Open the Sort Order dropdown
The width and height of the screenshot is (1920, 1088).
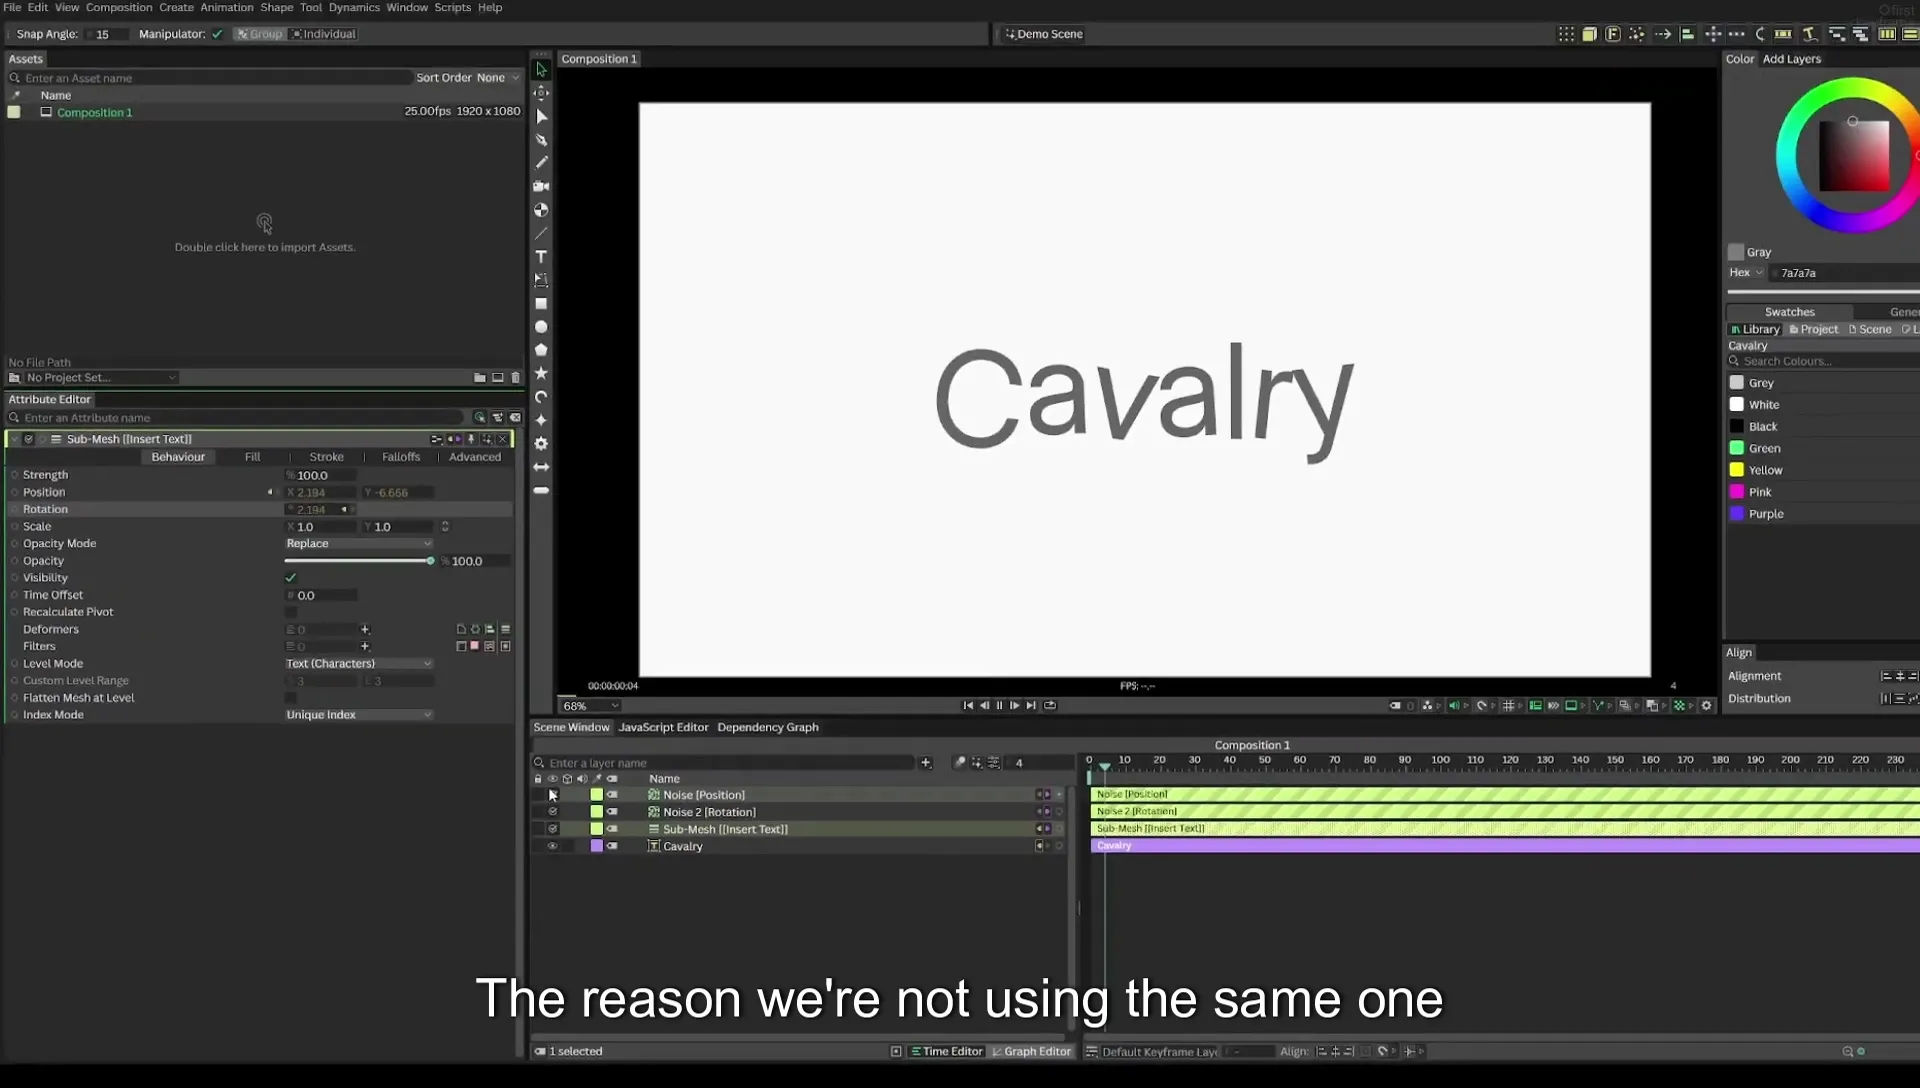coord(497,78)
